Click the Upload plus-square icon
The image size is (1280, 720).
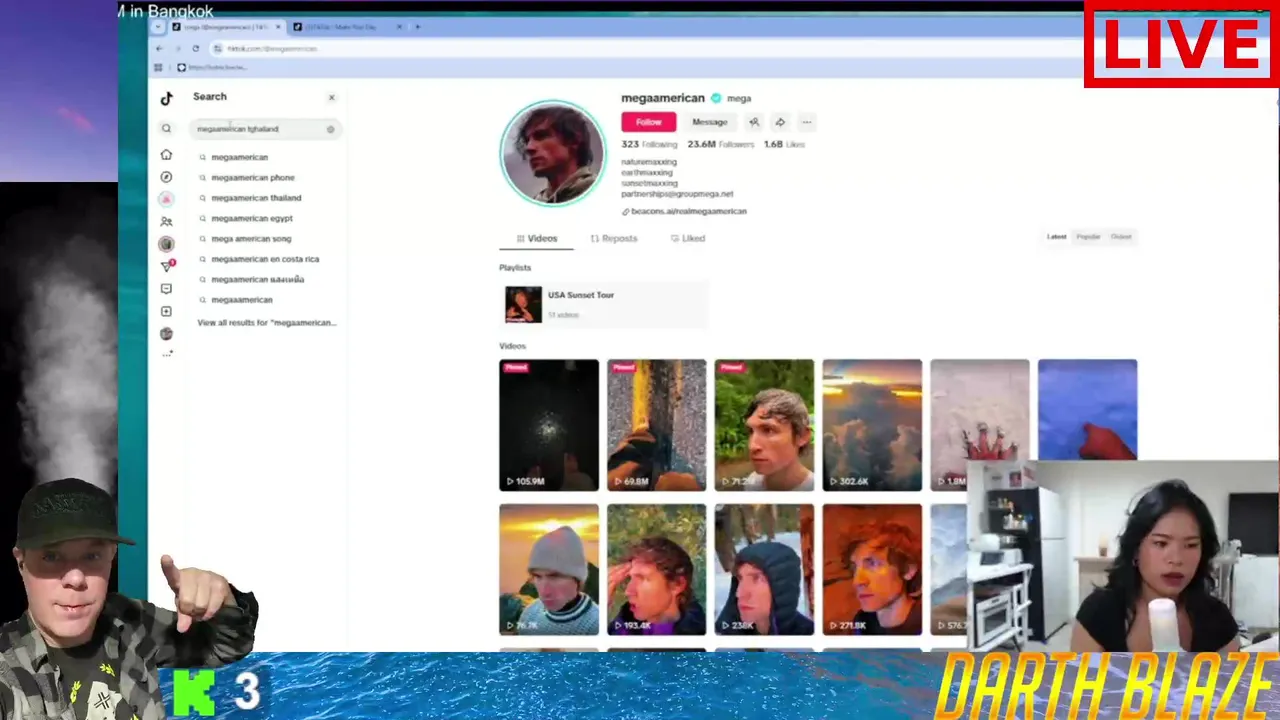coord(167,311)
